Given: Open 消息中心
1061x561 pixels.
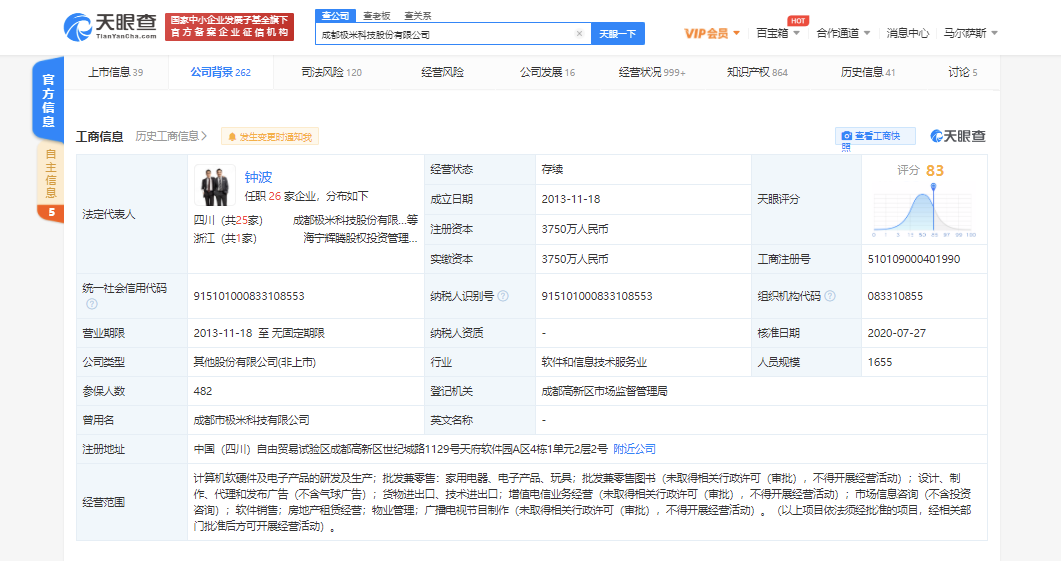Looking at the screenshot, I should 907,33.
